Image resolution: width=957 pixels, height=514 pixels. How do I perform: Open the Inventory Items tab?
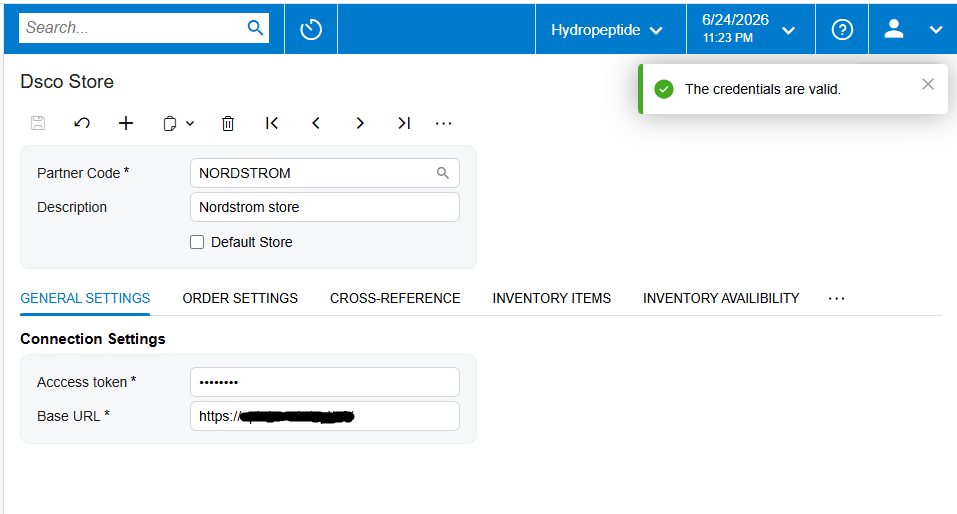(551, 298)
